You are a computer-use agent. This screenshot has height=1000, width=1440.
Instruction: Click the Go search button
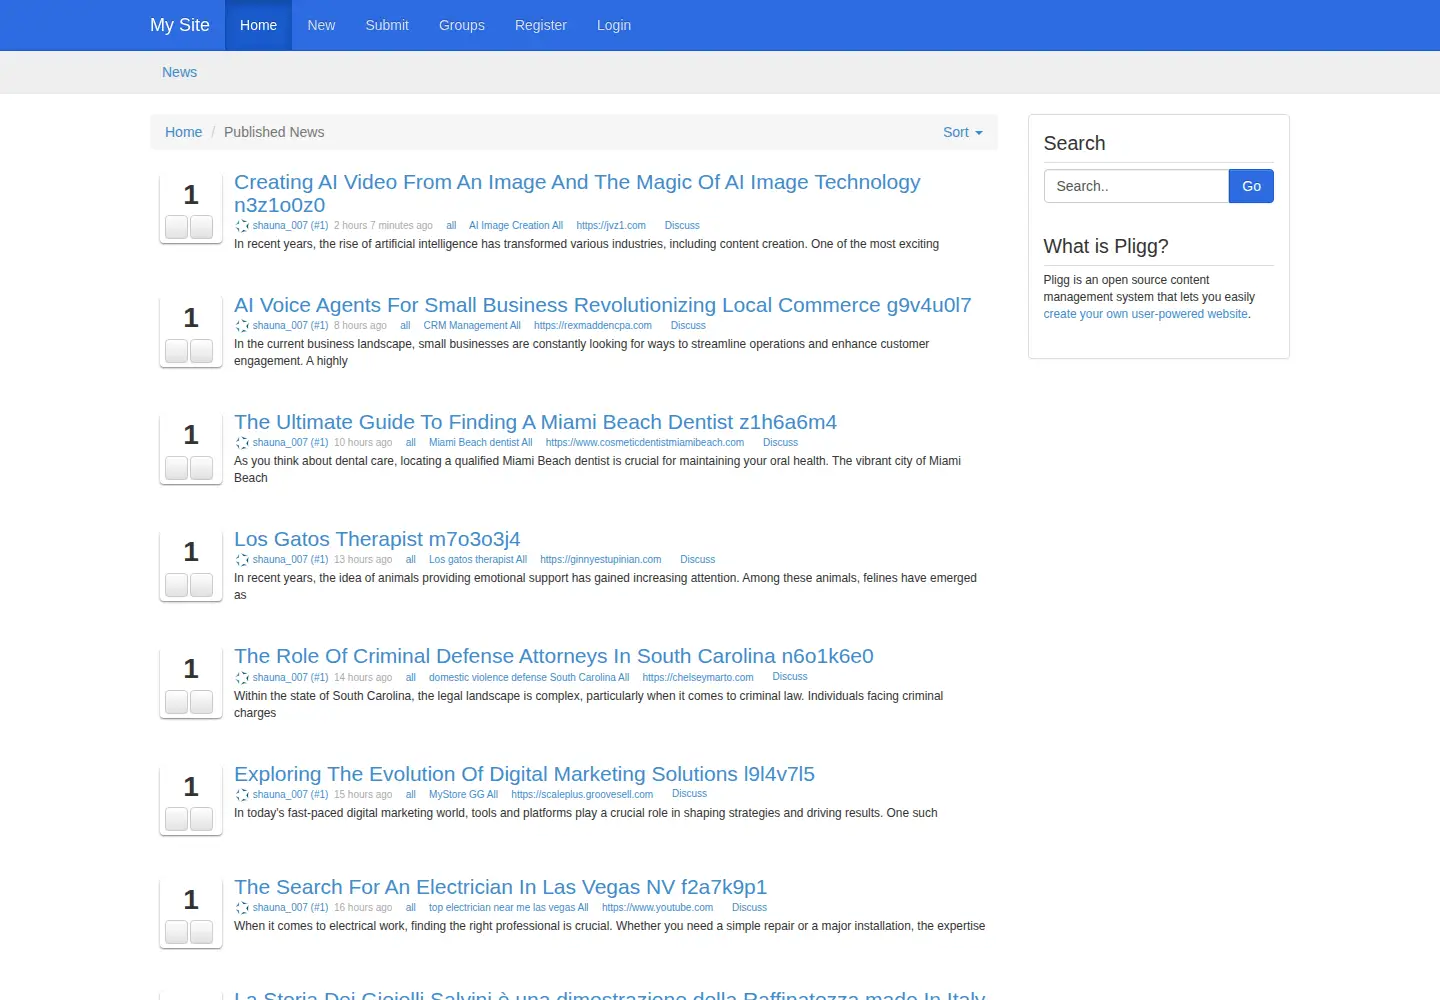1251,186
